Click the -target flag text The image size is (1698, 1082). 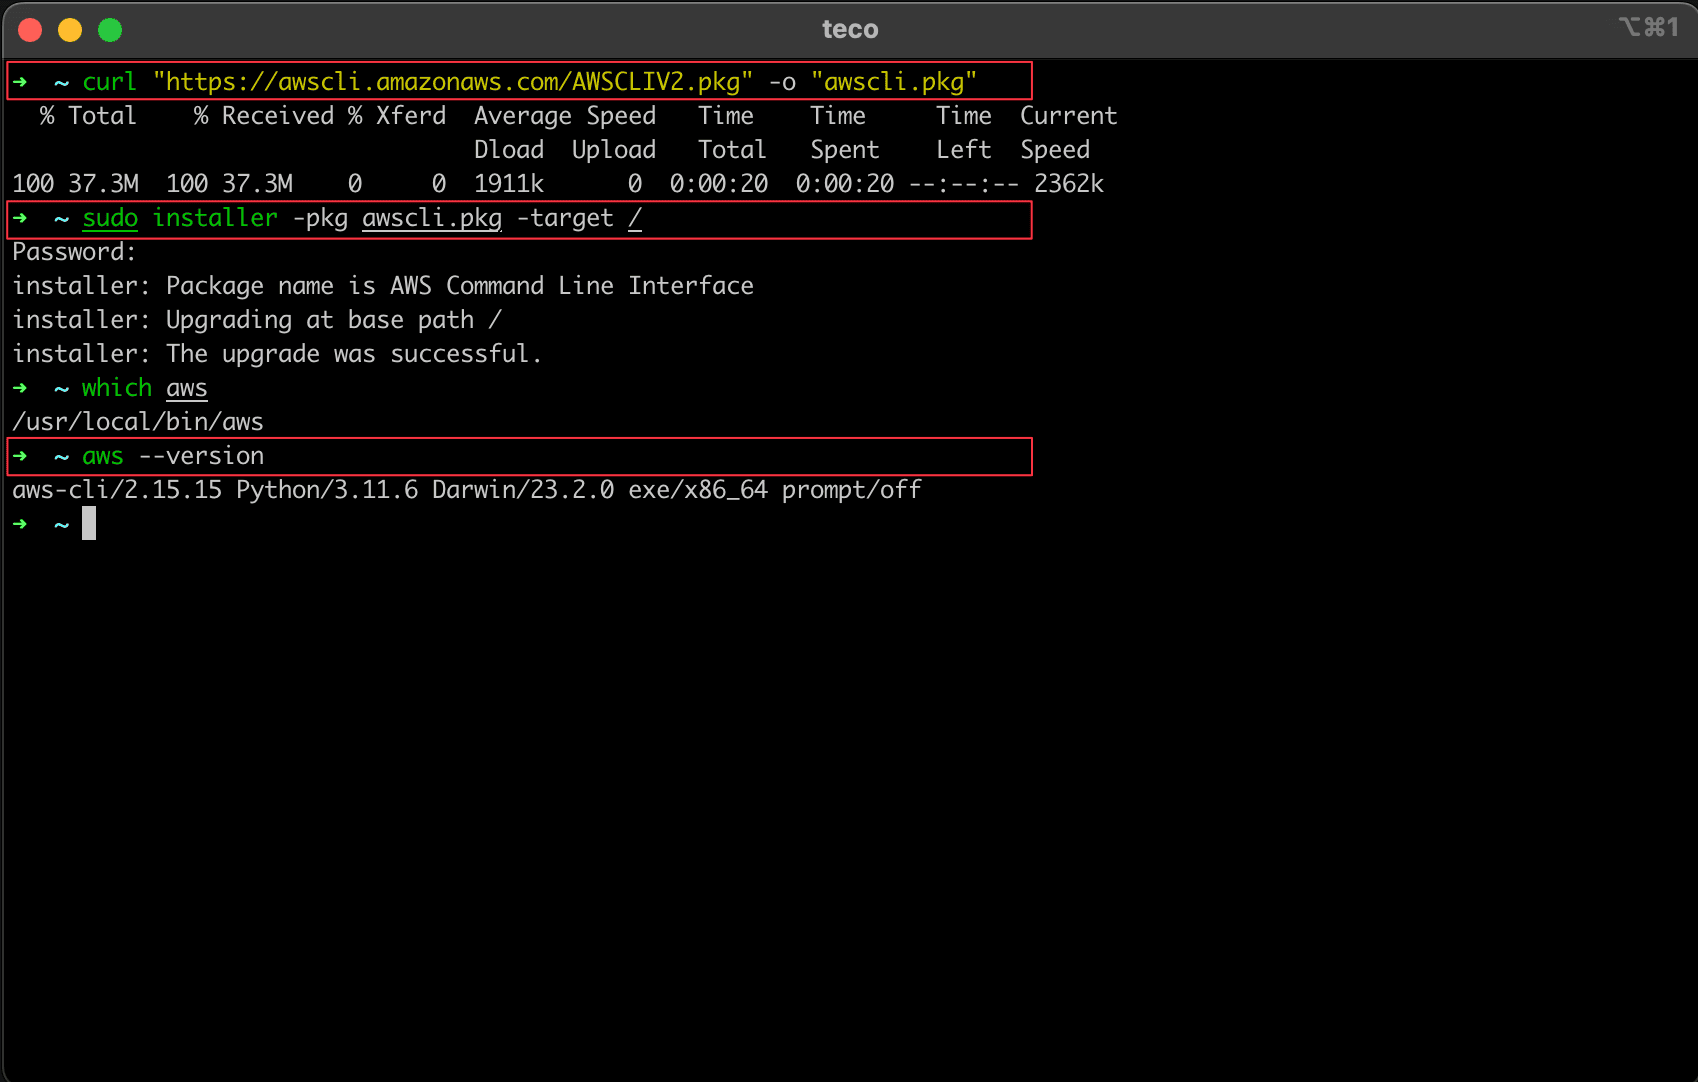coord(565,218)
